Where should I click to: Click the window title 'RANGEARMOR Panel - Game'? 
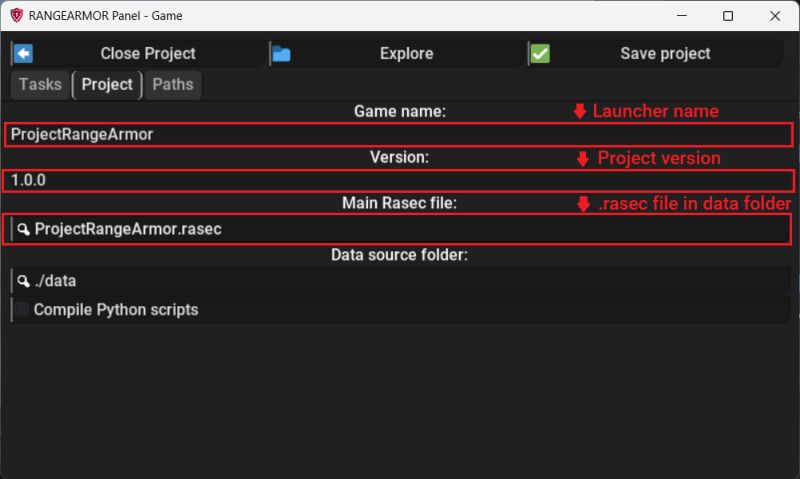(x=105, y=16)
